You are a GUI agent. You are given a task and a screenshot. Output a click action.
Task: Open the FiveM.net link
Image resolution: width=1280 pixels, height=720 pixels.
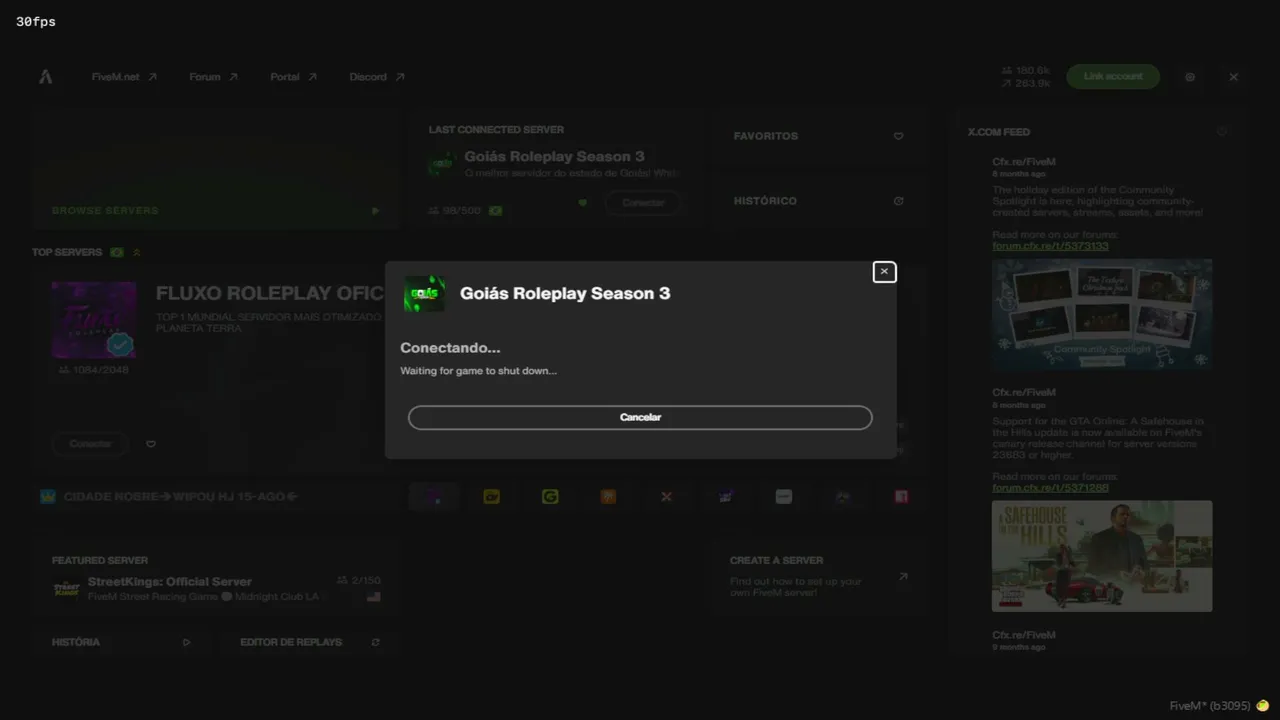click(x=124, y=77)
